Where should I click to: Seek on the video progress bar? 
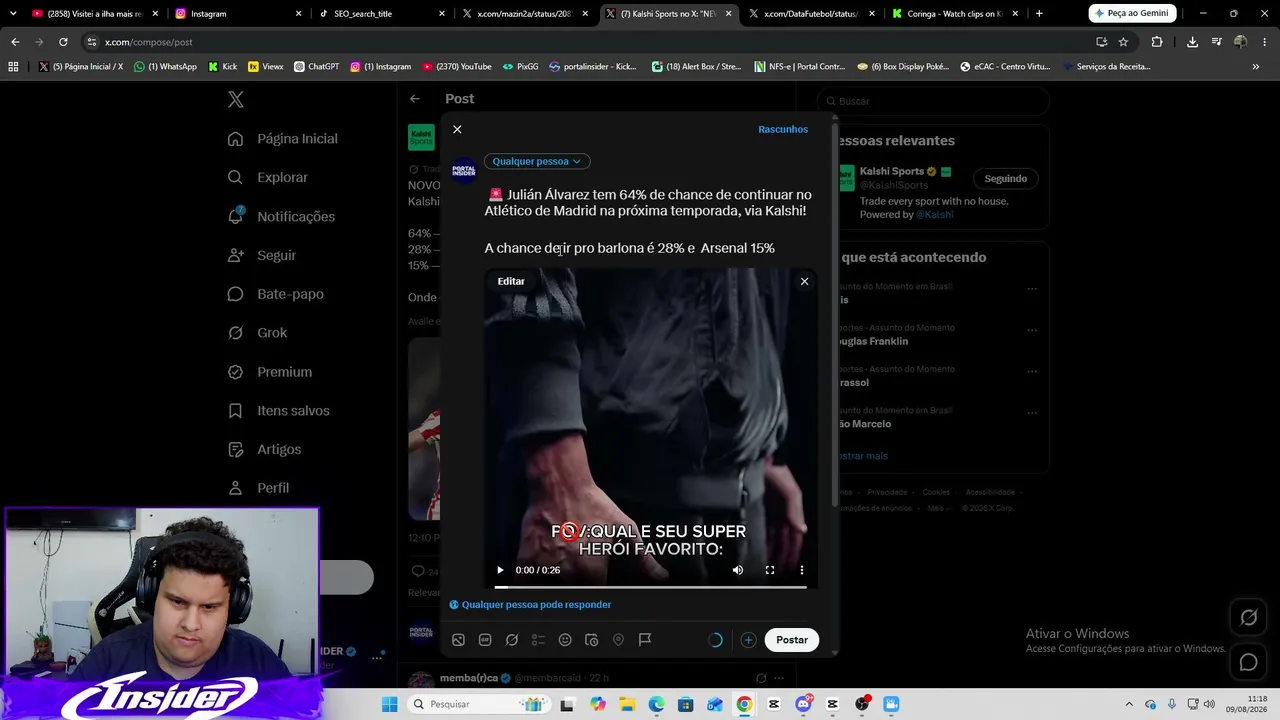[651, 587]
